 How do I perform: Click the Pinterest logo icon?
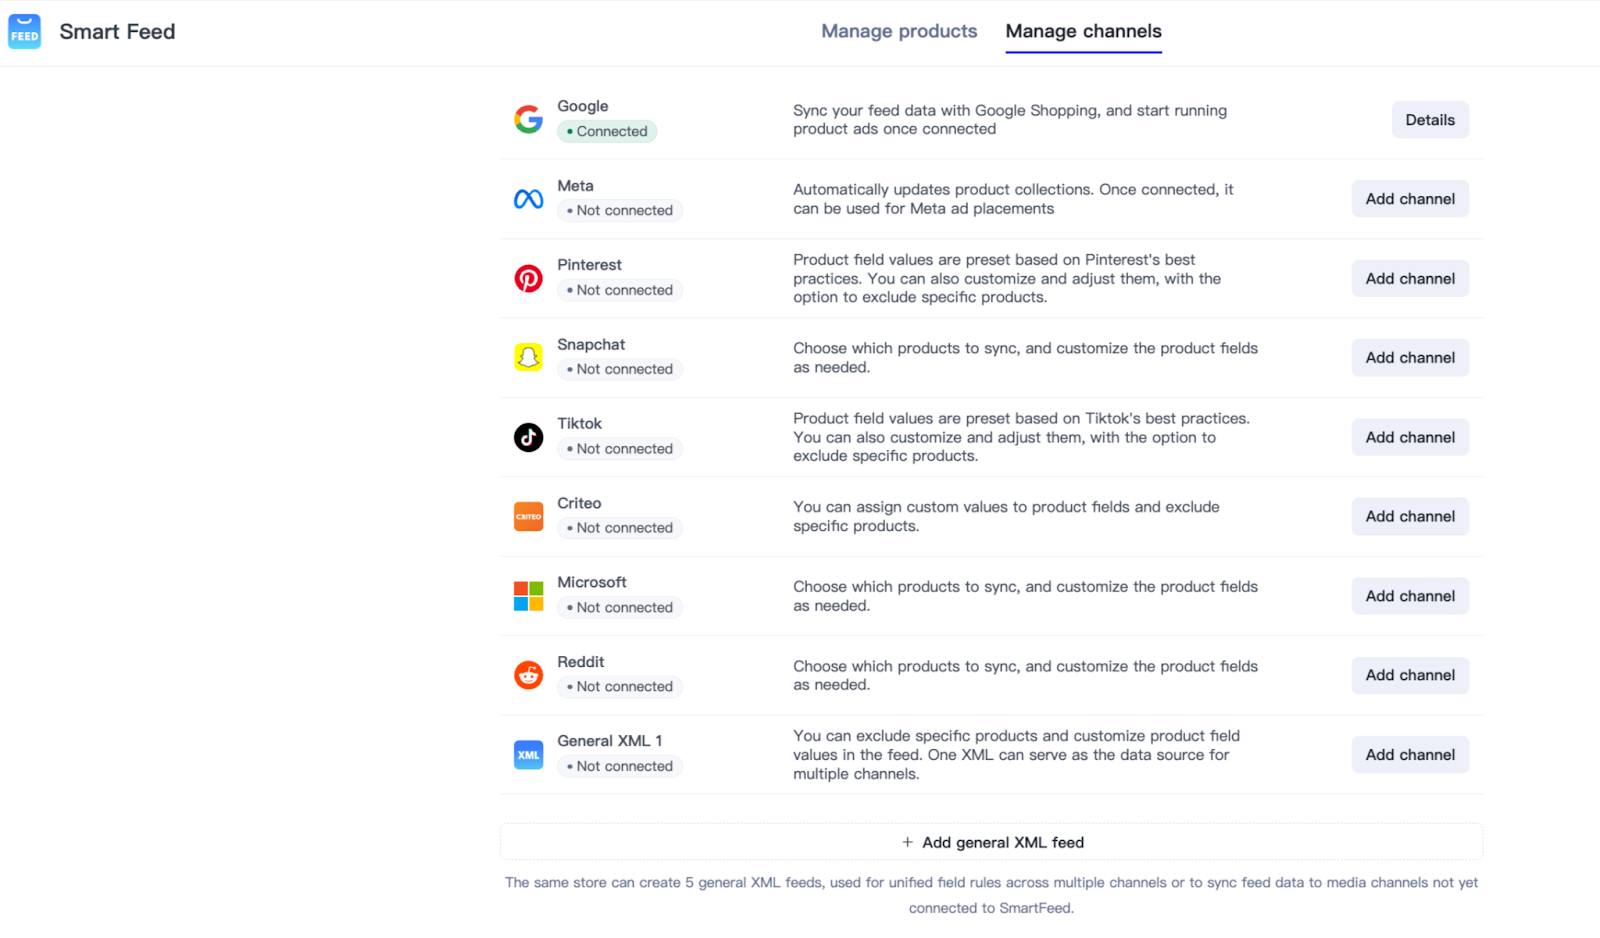528,278
